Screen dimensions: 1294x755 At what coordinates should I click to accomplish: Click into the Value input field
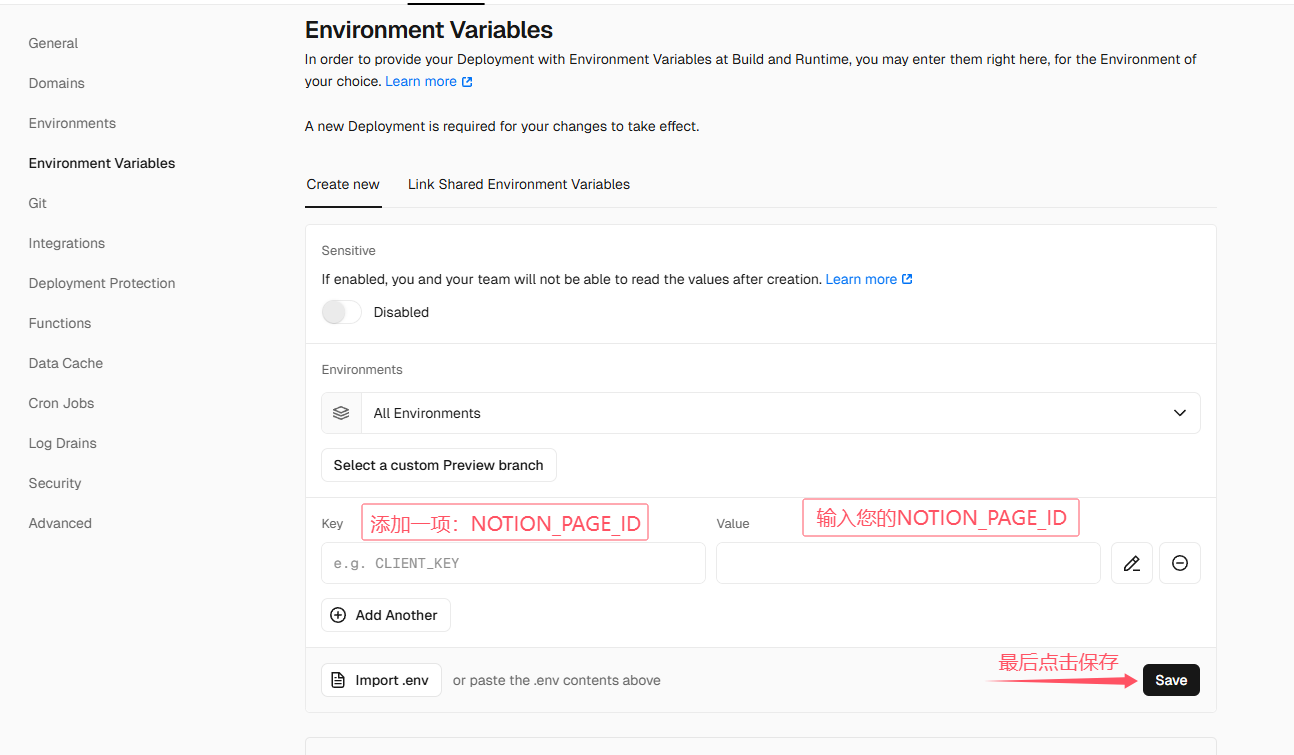tap(908, 563)
